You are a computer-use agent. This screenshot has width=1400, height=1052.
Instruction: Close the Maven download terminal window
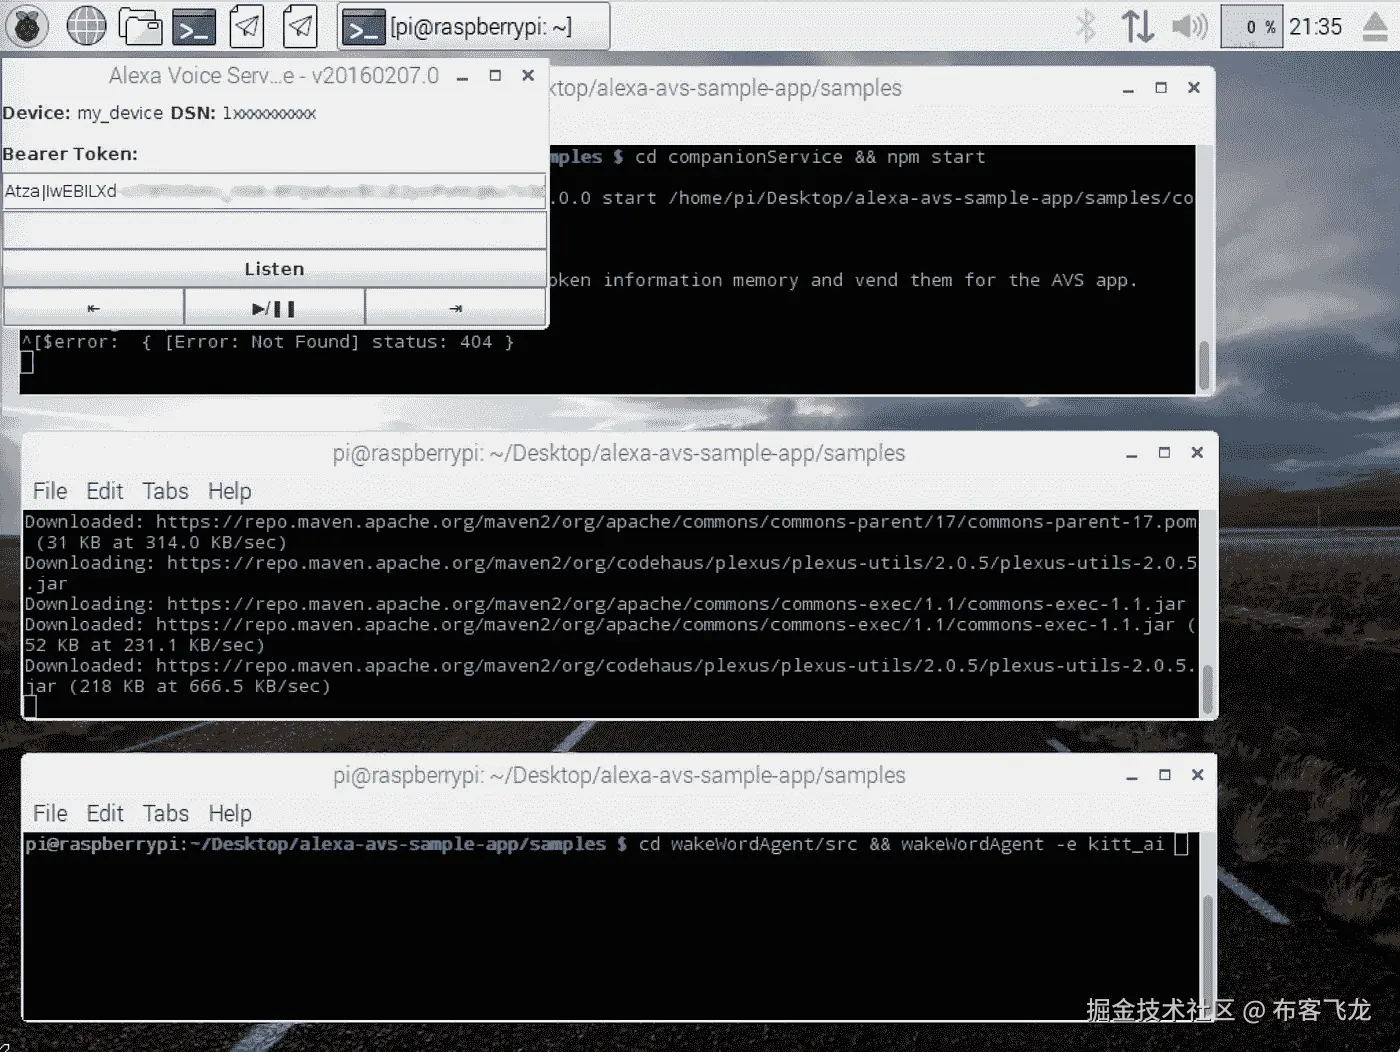(x=1197, y=453)
